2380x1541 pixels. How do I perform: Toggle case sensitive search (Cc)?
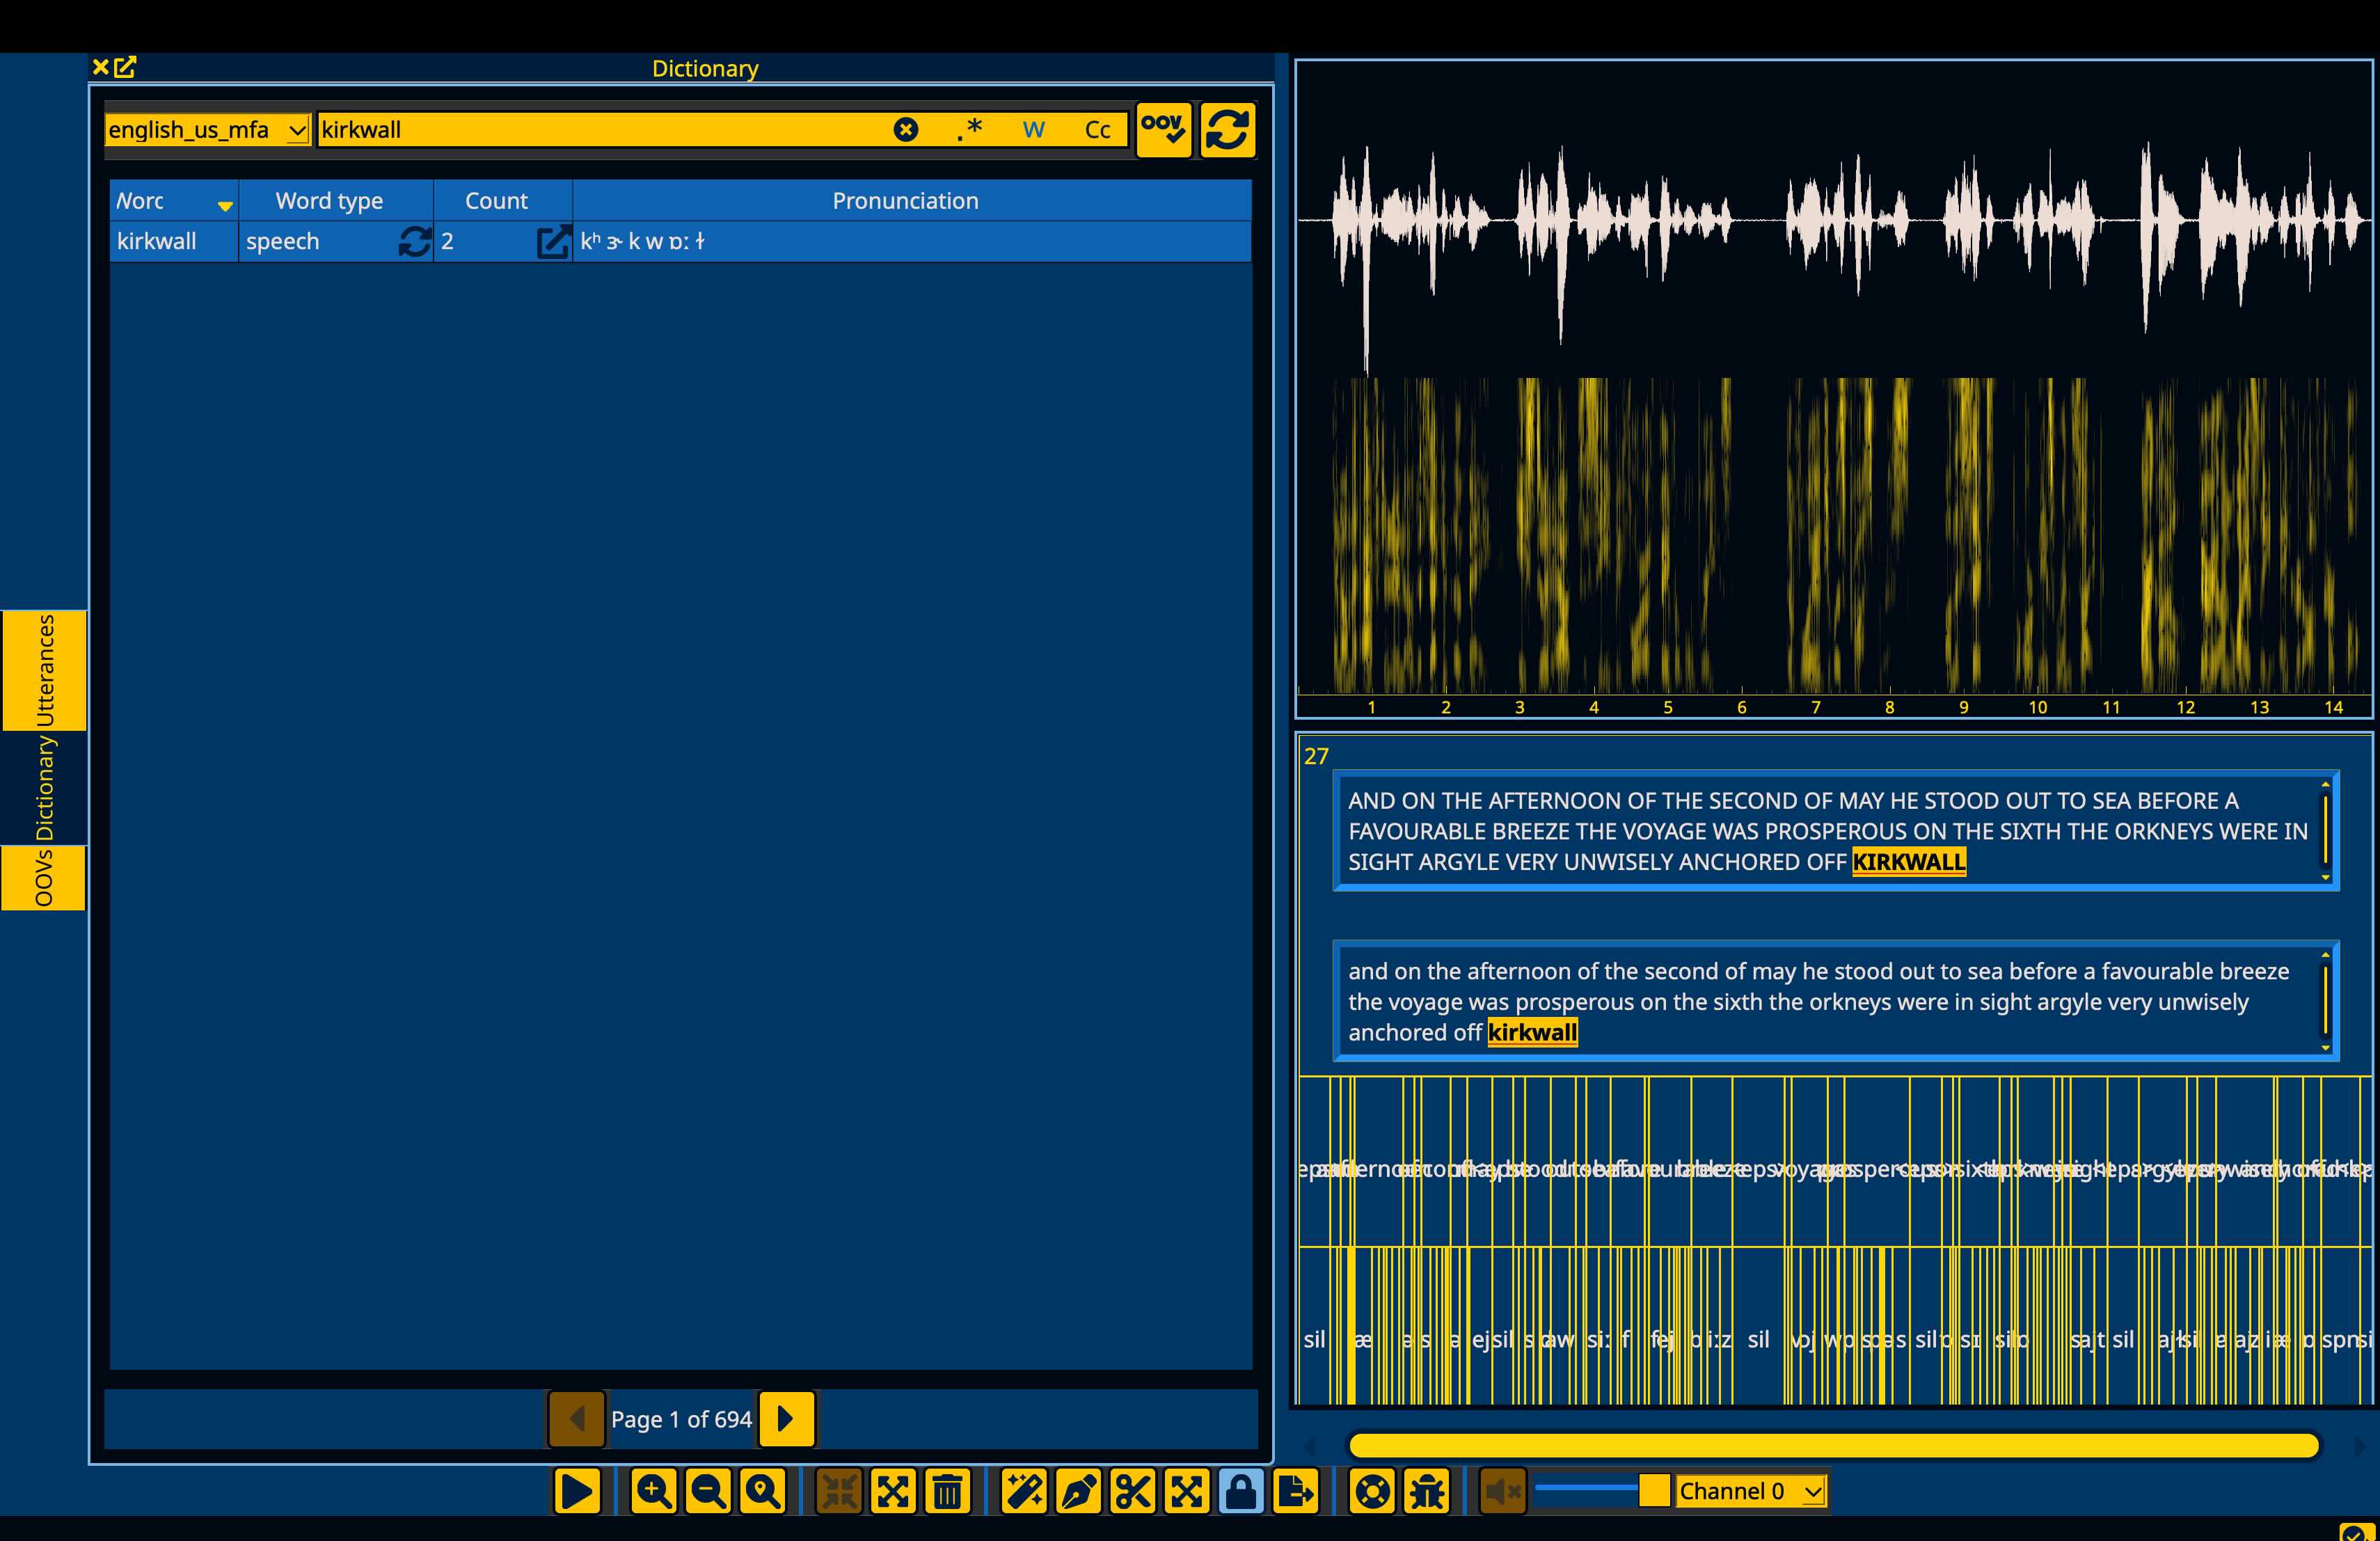[1097, 129]
